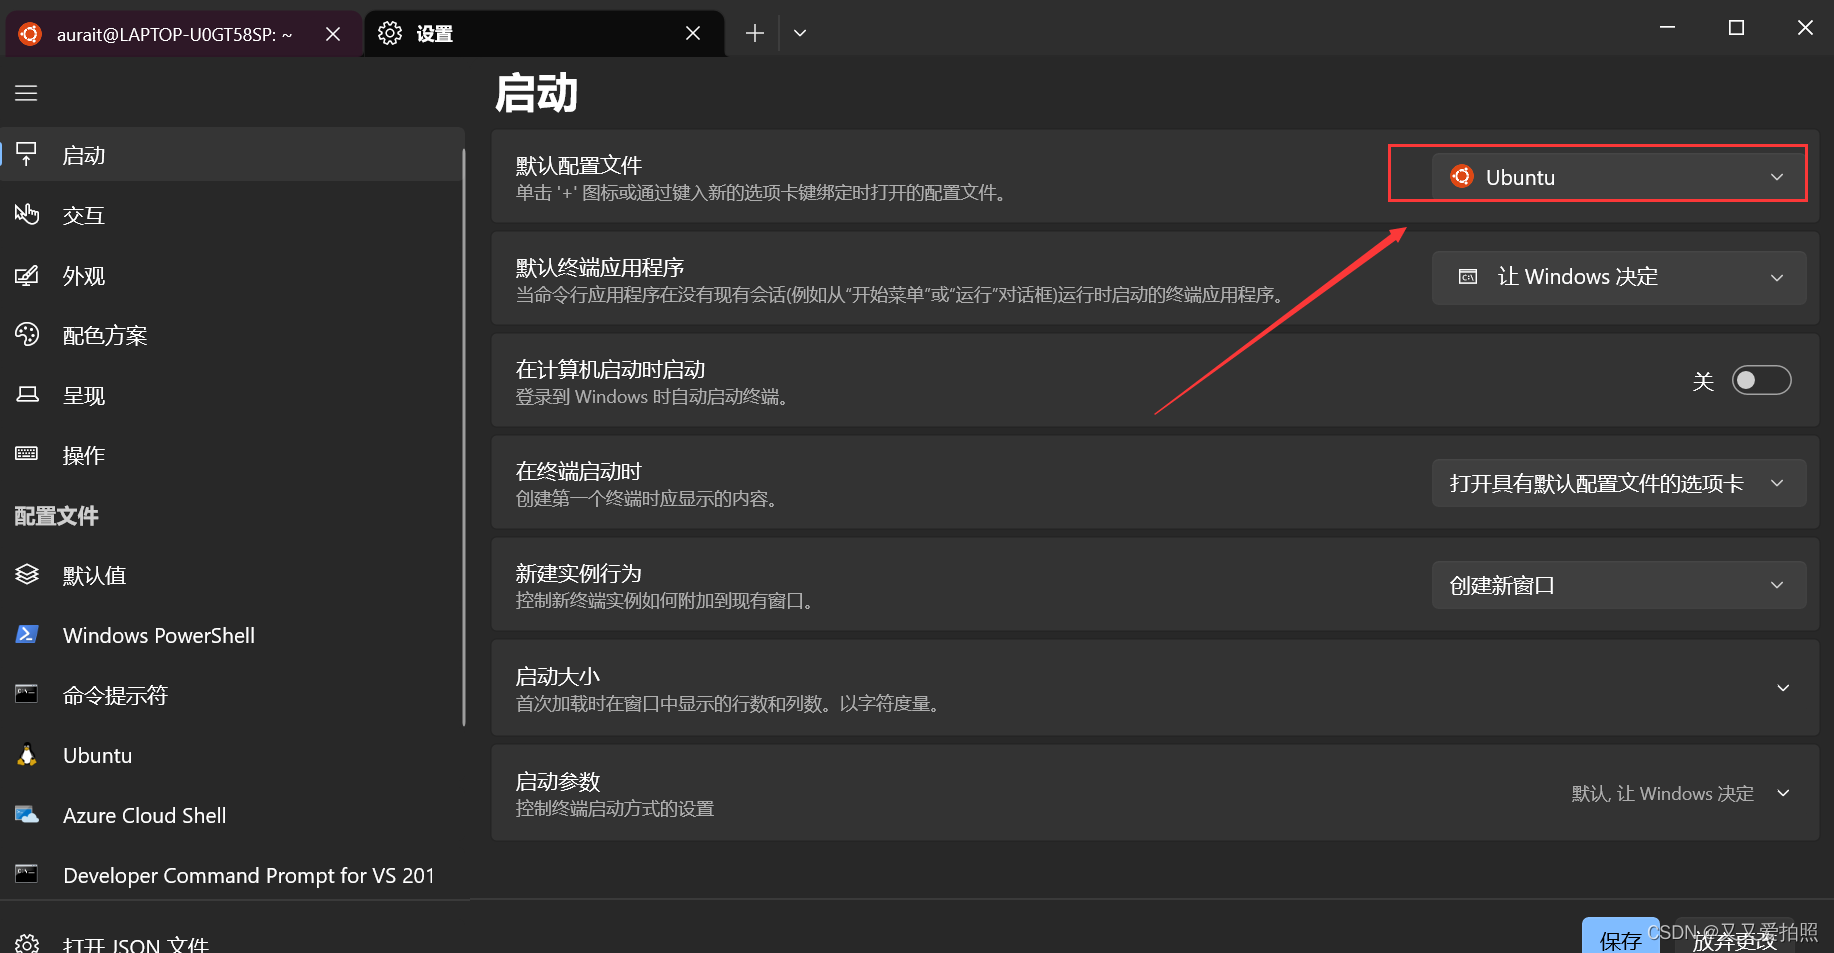Click the 启动 page heading

537,93
